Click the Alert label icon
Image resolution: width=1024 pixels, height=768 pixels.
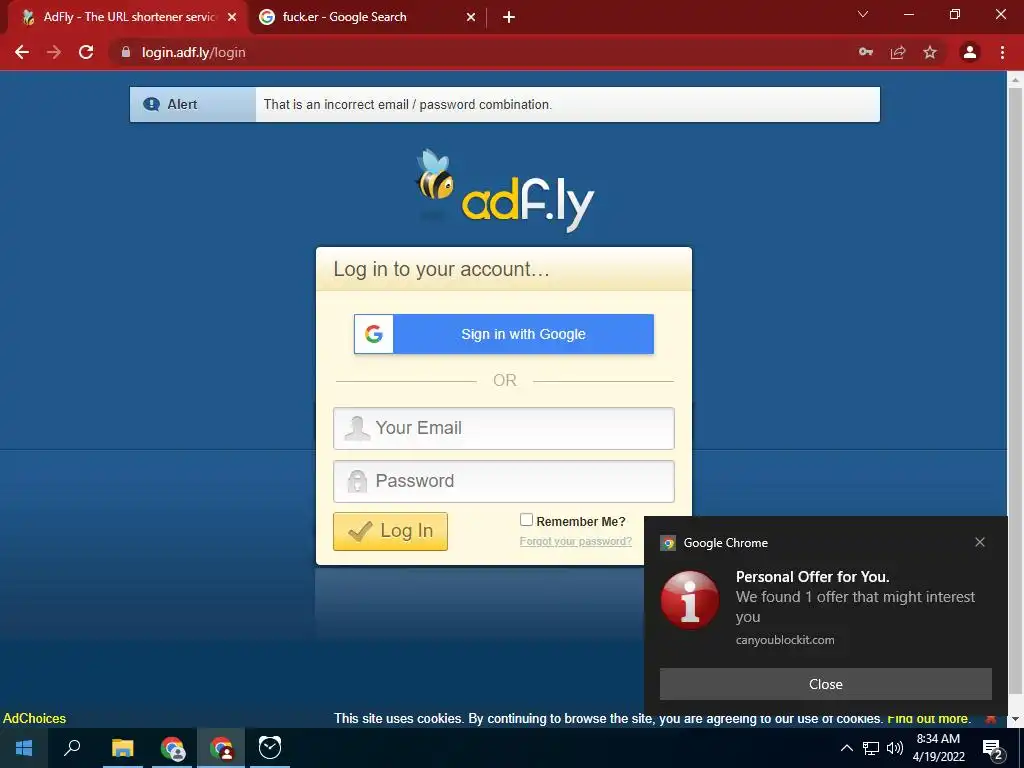click(x=152, y=104)
